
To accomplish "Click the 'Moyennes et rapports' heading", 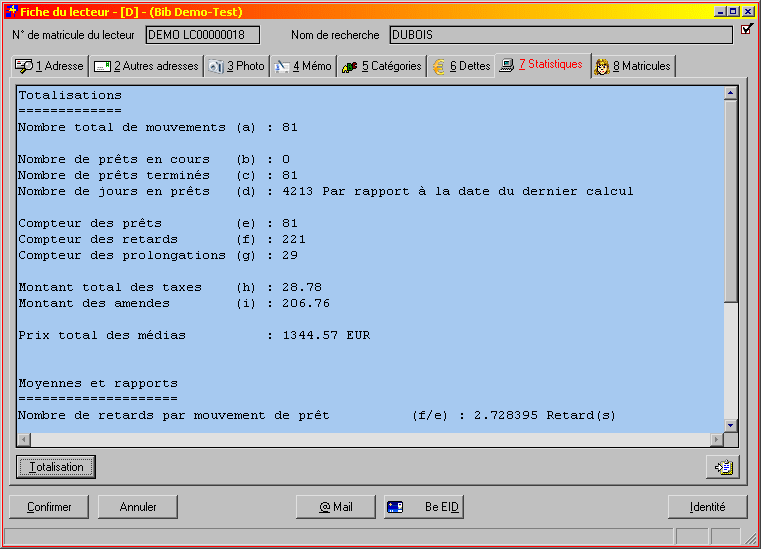I will point(98,383).
